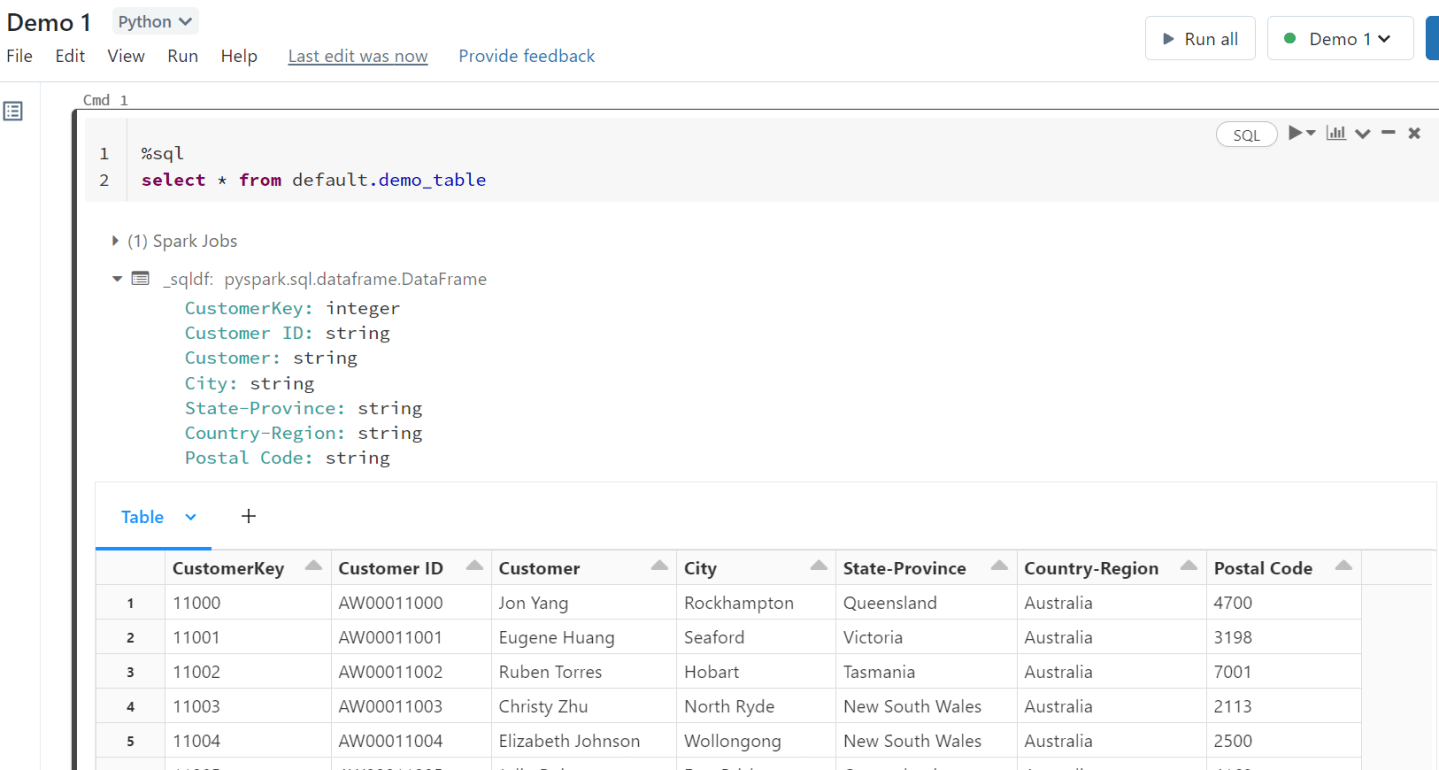Expand the Spark Jobs section

tap(115, 240)
